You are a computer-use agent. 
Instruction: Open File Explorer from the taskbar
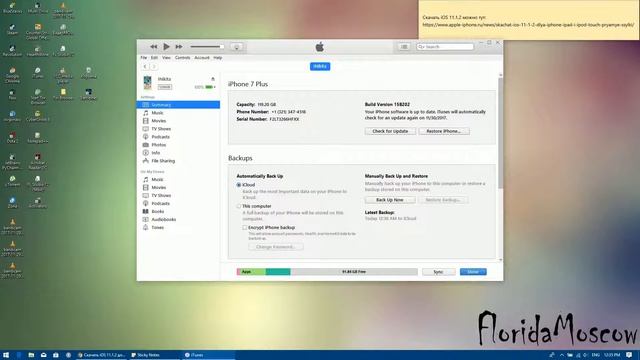point(31,355)
